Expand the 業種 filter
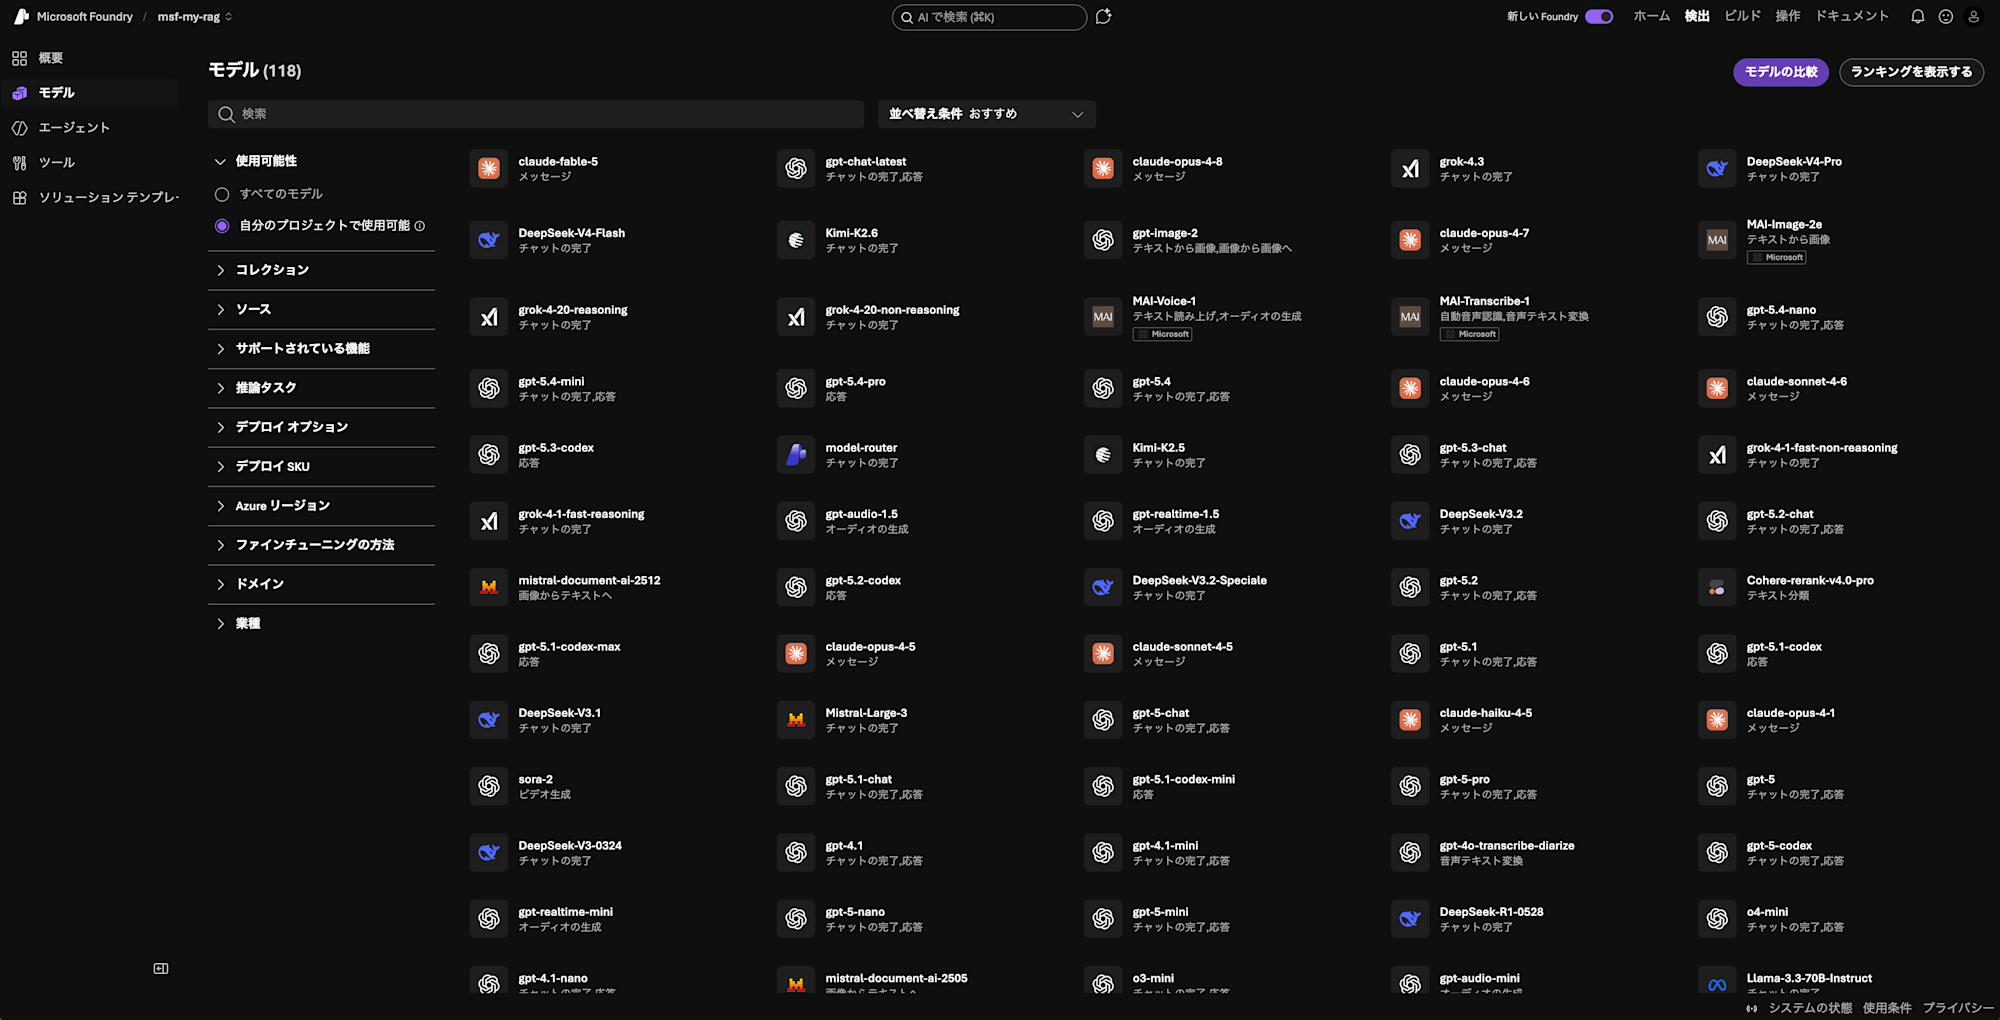This screenshot has width=2000, height=1020. pos(321,624)
